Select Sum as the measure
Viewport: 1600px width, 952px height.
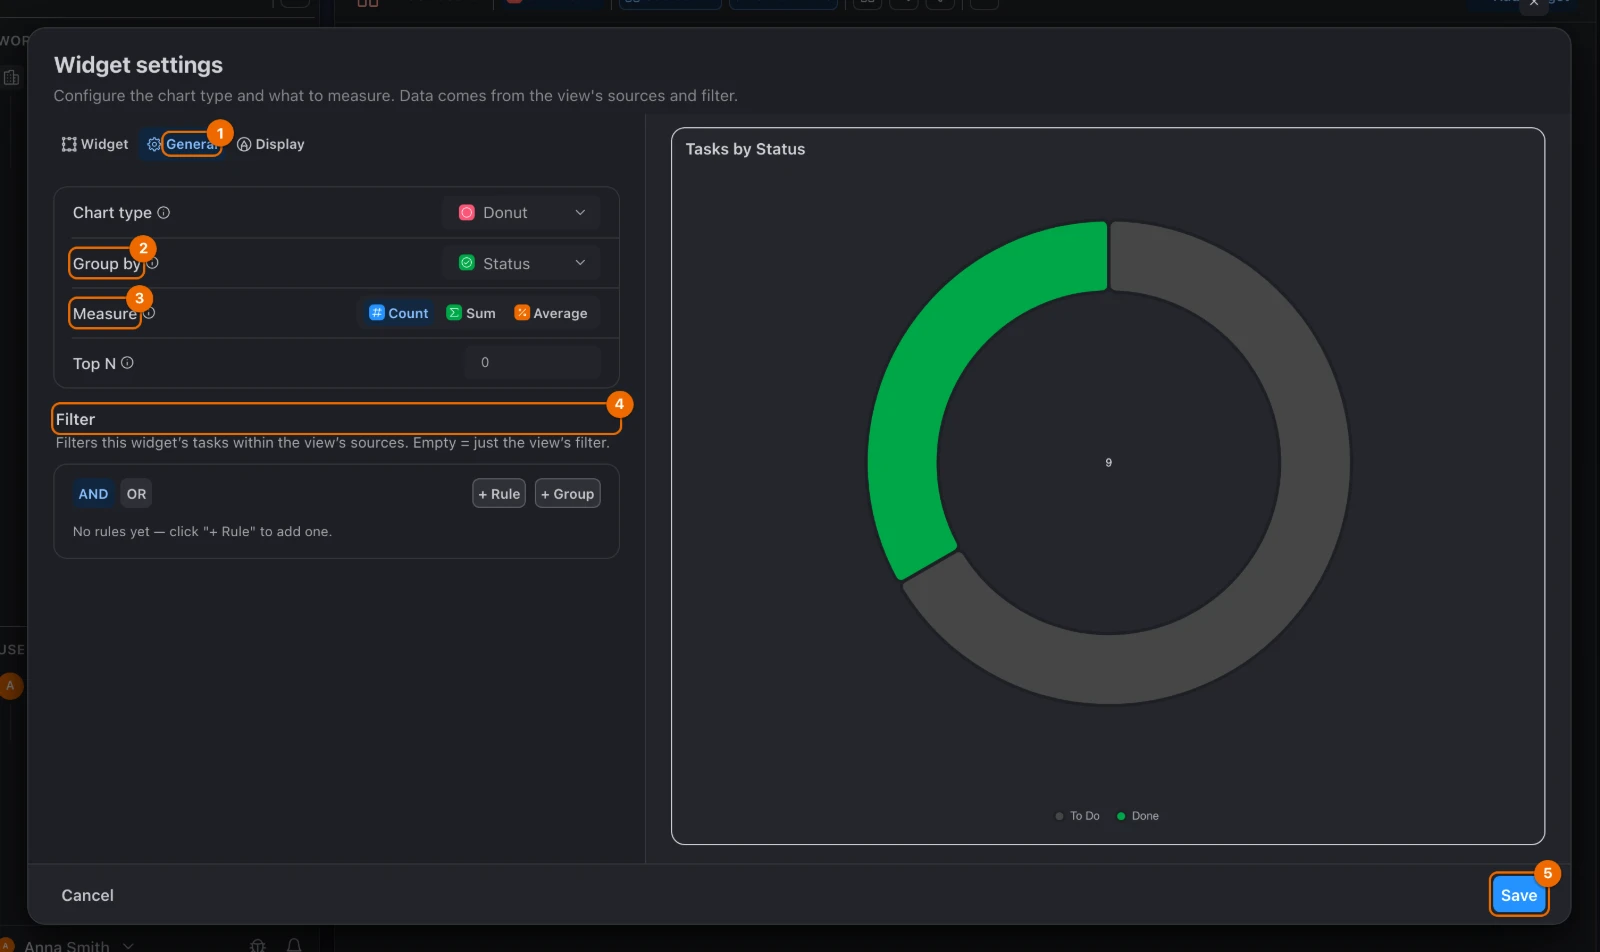point(471,313)
